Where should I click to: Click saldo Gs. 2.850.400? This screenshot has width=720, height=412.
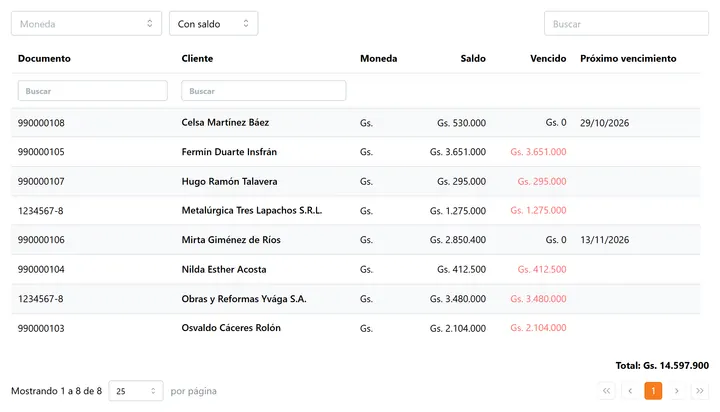click(x=458, y=240)
